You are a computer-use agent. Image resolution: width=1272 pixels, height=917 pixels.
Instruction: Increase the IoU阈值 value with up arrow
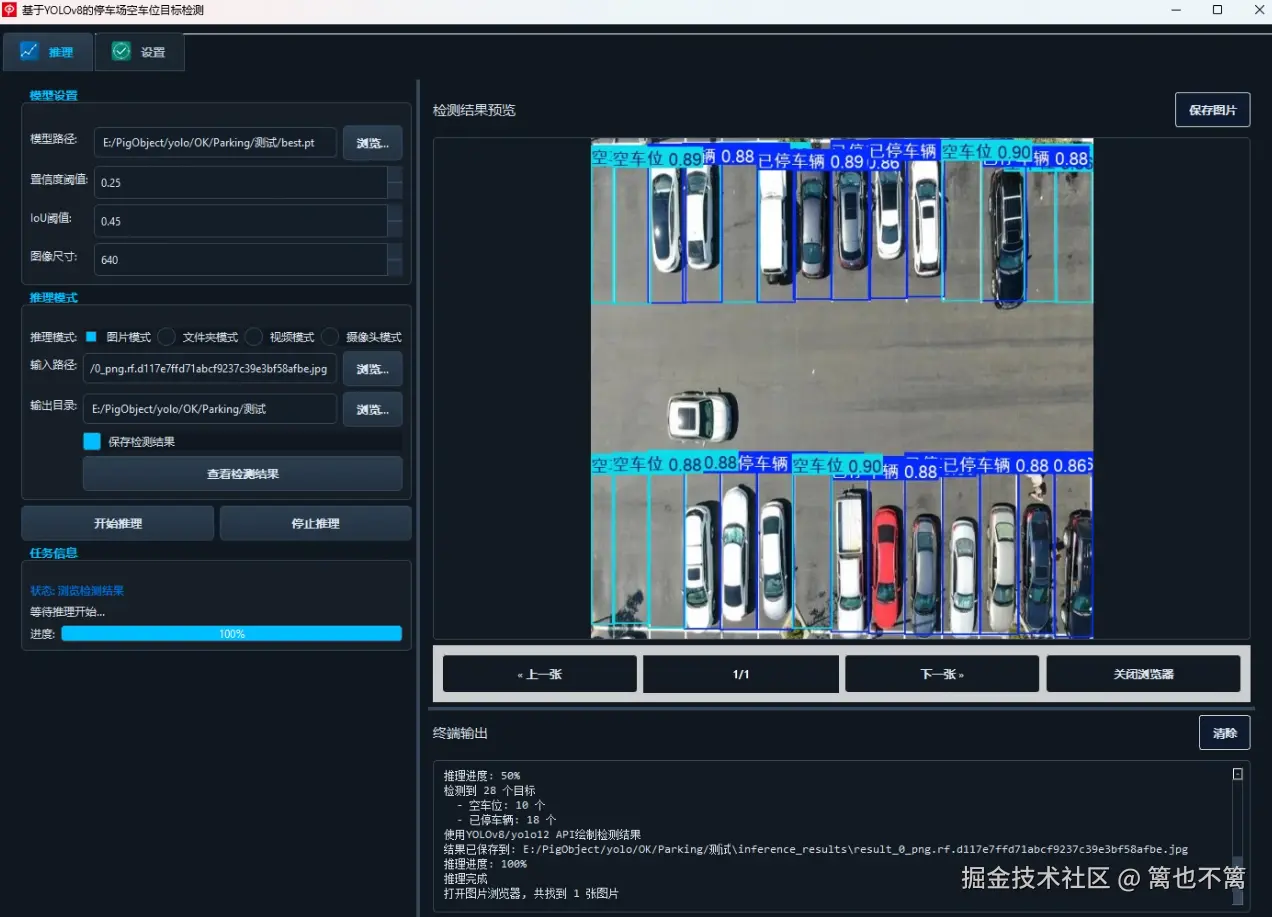395,213
